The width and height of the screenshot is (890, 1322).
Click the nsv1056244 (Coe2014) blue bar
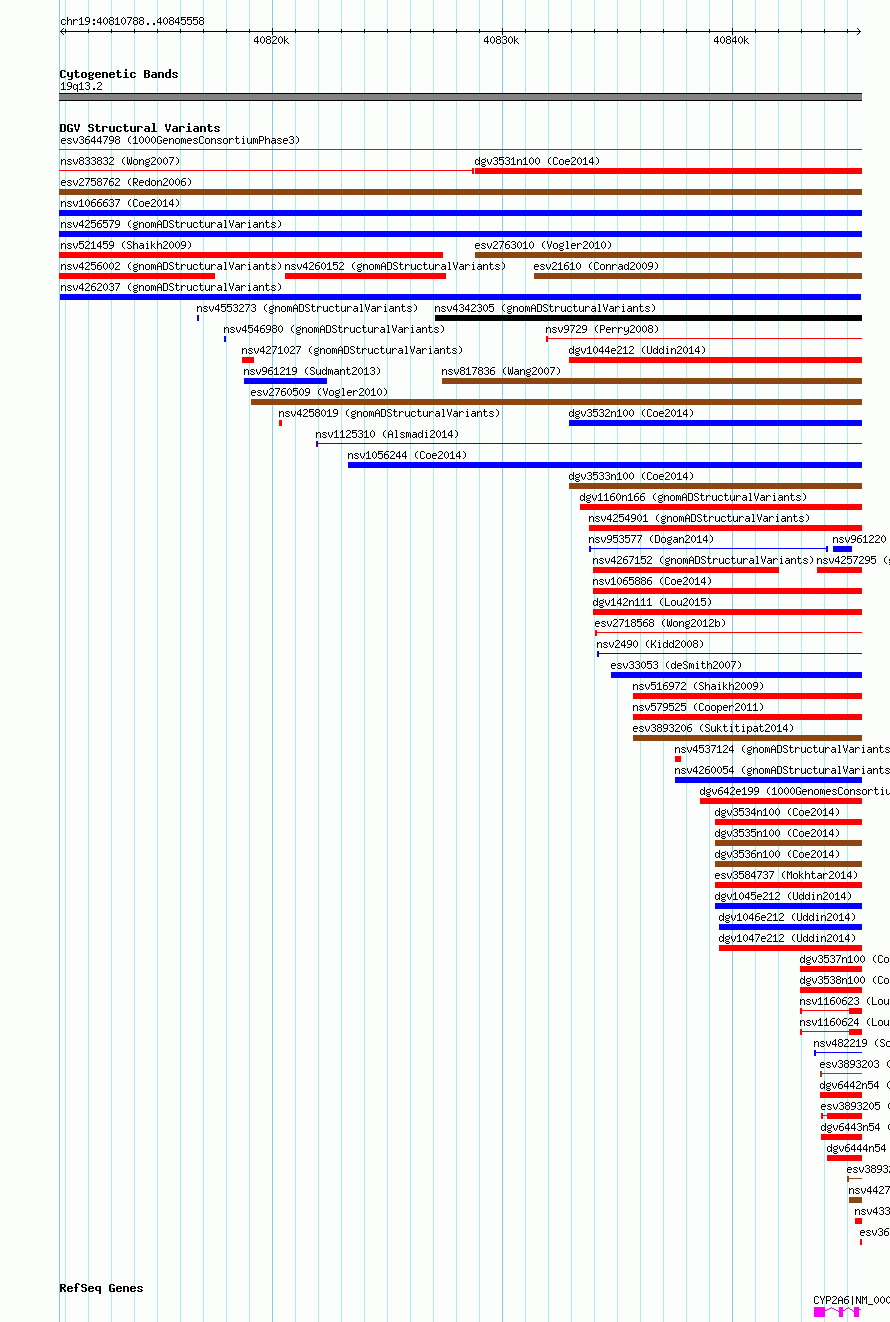[x=605, y=465]
